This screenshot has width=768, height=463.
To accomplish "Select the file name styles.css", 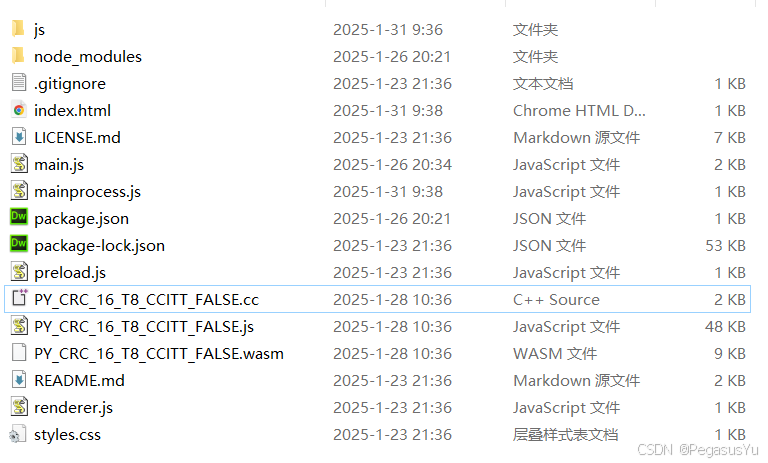I will (x=67, y=435).
